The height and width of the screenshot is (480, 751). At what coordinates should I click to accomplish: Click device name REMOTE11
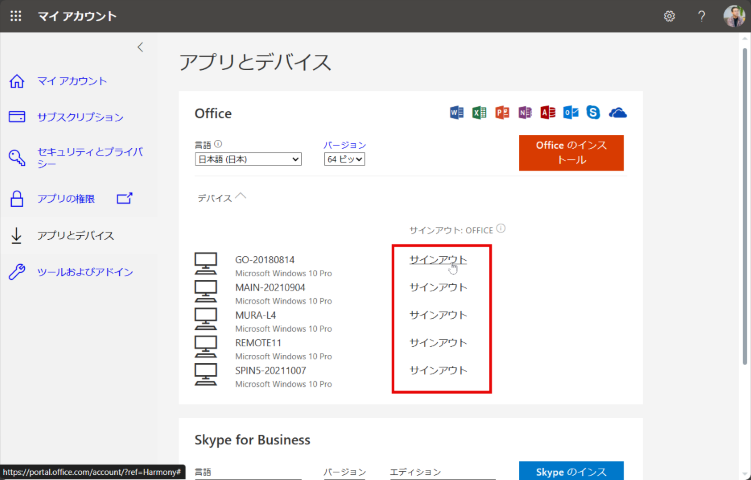pos(258,343)
